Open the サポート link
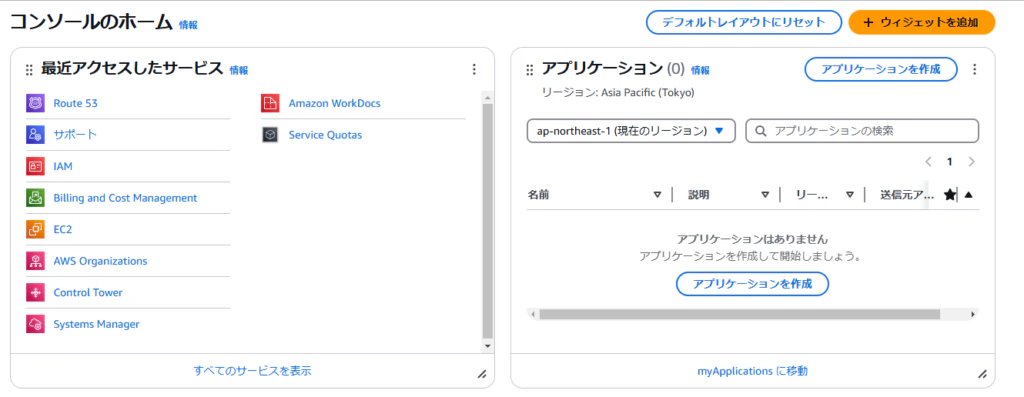The image size is (1024, 397). pos(75,135)
